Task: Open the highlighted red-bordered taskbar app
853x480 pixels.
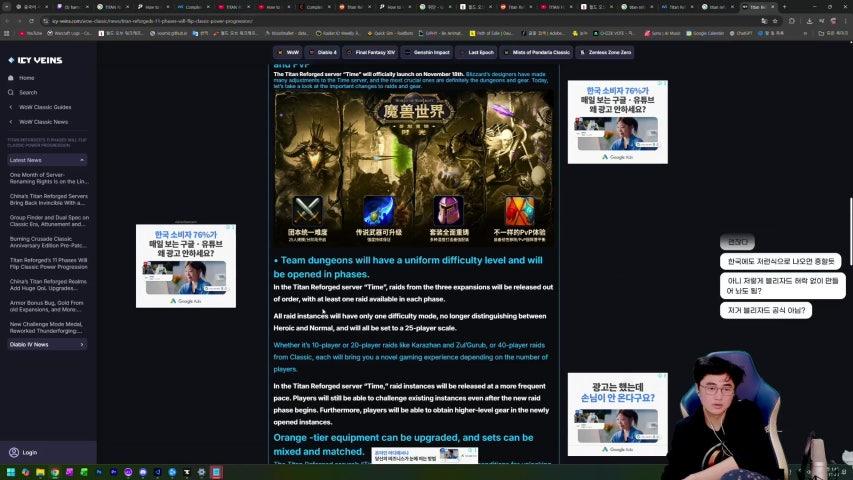Action: point(216,472)
